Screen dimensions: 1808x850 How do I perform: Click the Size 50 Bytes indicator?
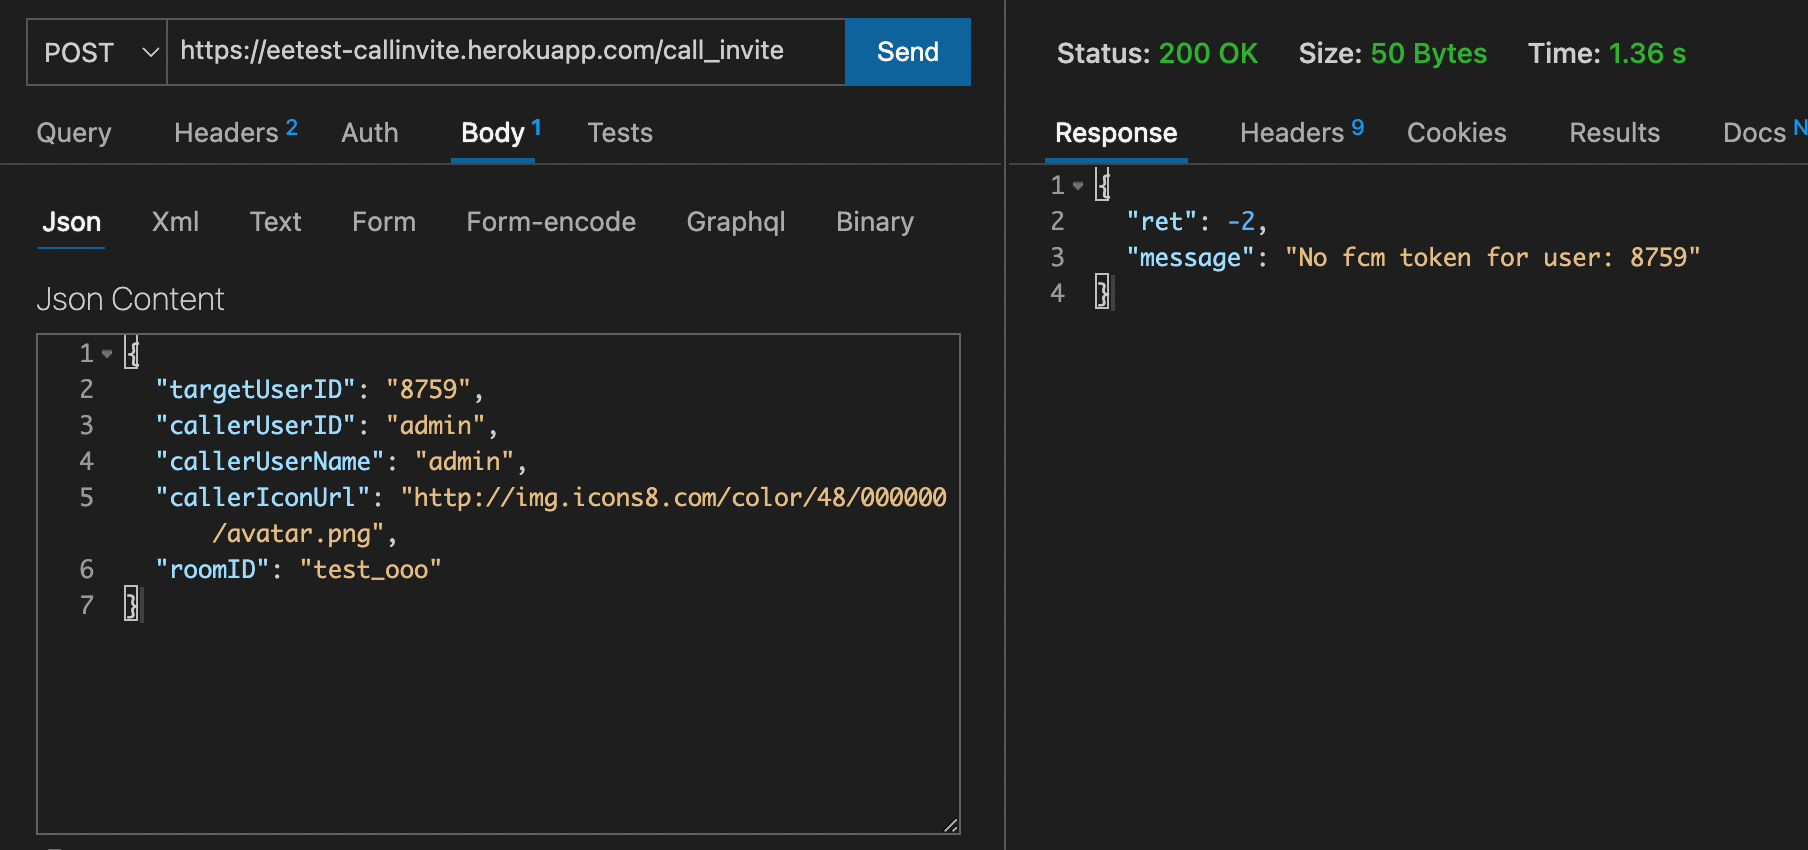(1392, 53)
